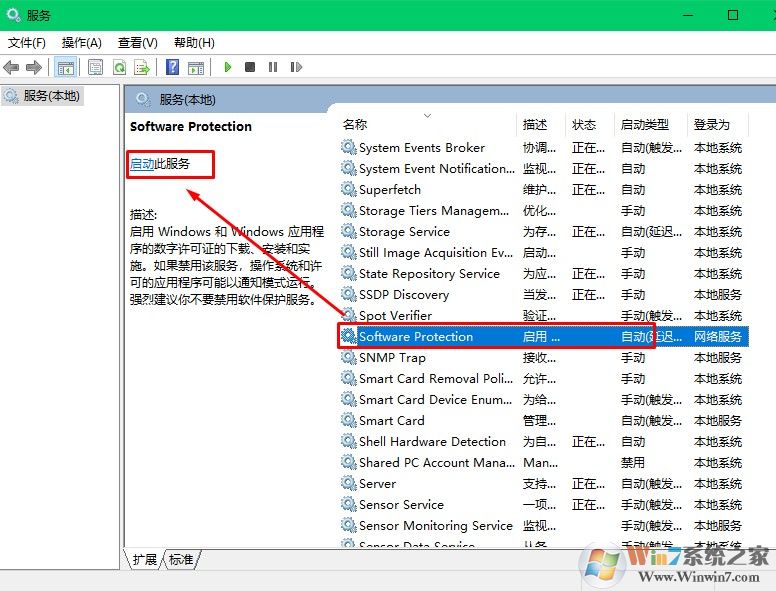
Task: Click the refresh toolbar icon
Action: pyautogui.click(x=119, y=67)
